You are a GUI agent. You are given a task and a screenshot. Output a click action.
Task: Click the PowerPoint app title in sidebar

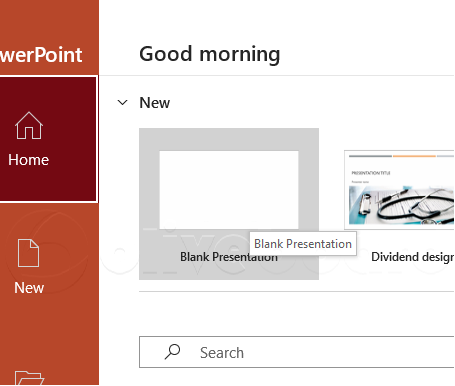[41, 55]
